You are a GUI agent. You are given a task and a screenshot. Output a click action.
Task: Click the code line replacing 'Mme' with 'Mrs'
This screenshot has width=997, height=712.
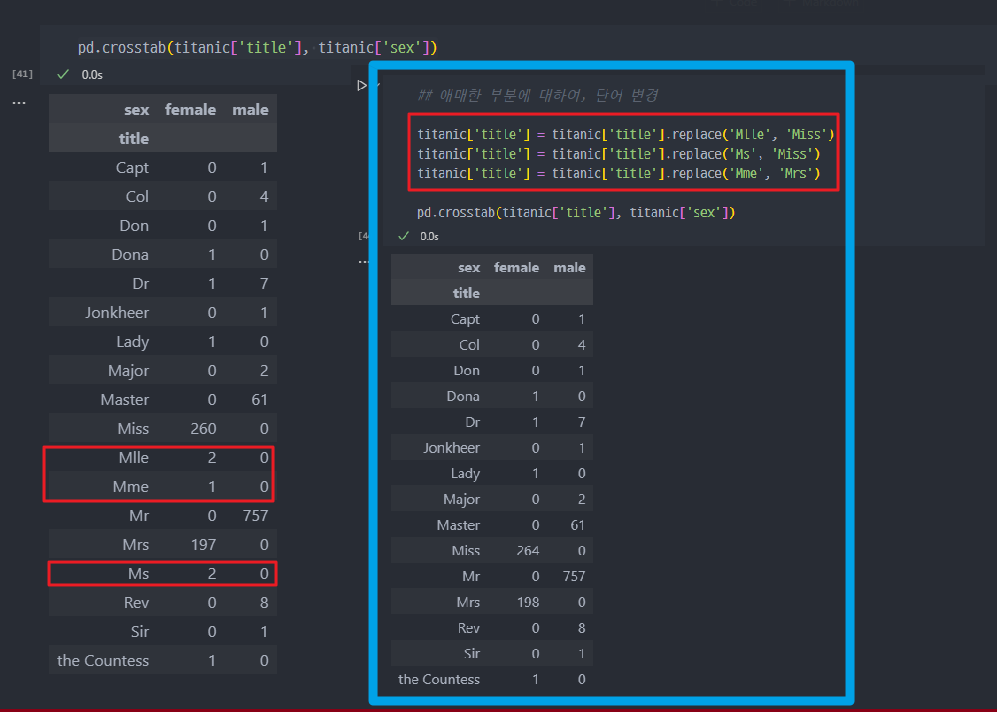[619, 173]
